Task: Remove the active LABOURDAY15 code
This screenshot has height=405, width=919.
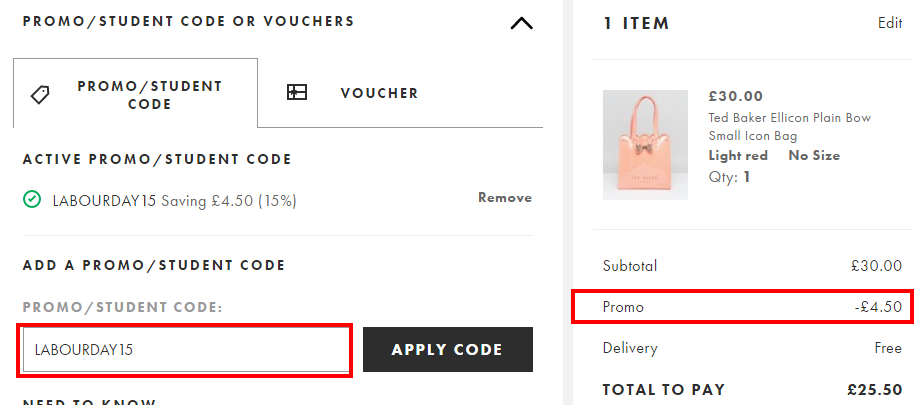Action: click(x=505, y=198)
